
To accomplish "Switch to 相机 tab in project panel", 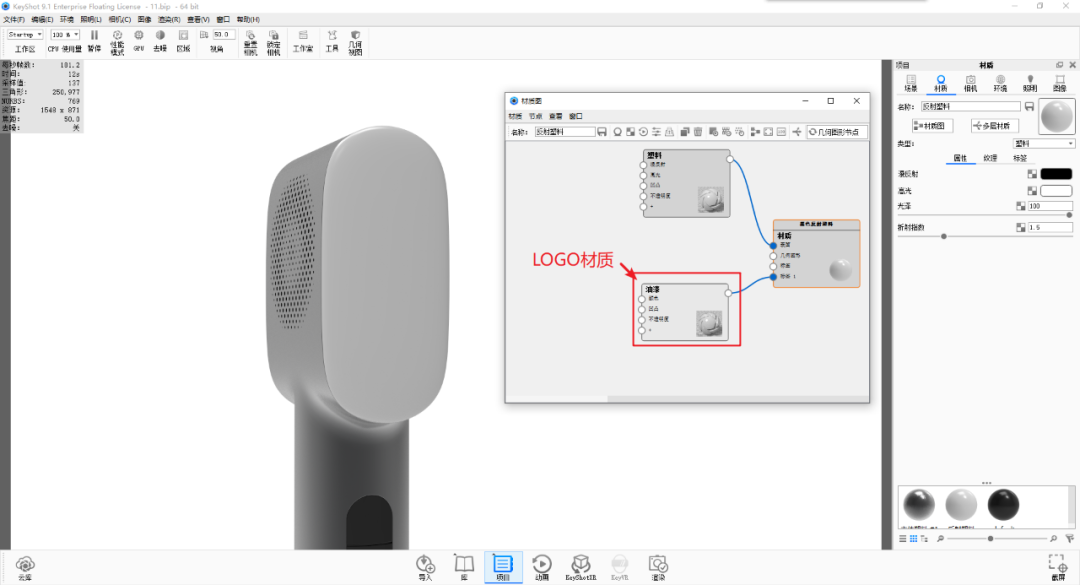I will 970,83.
